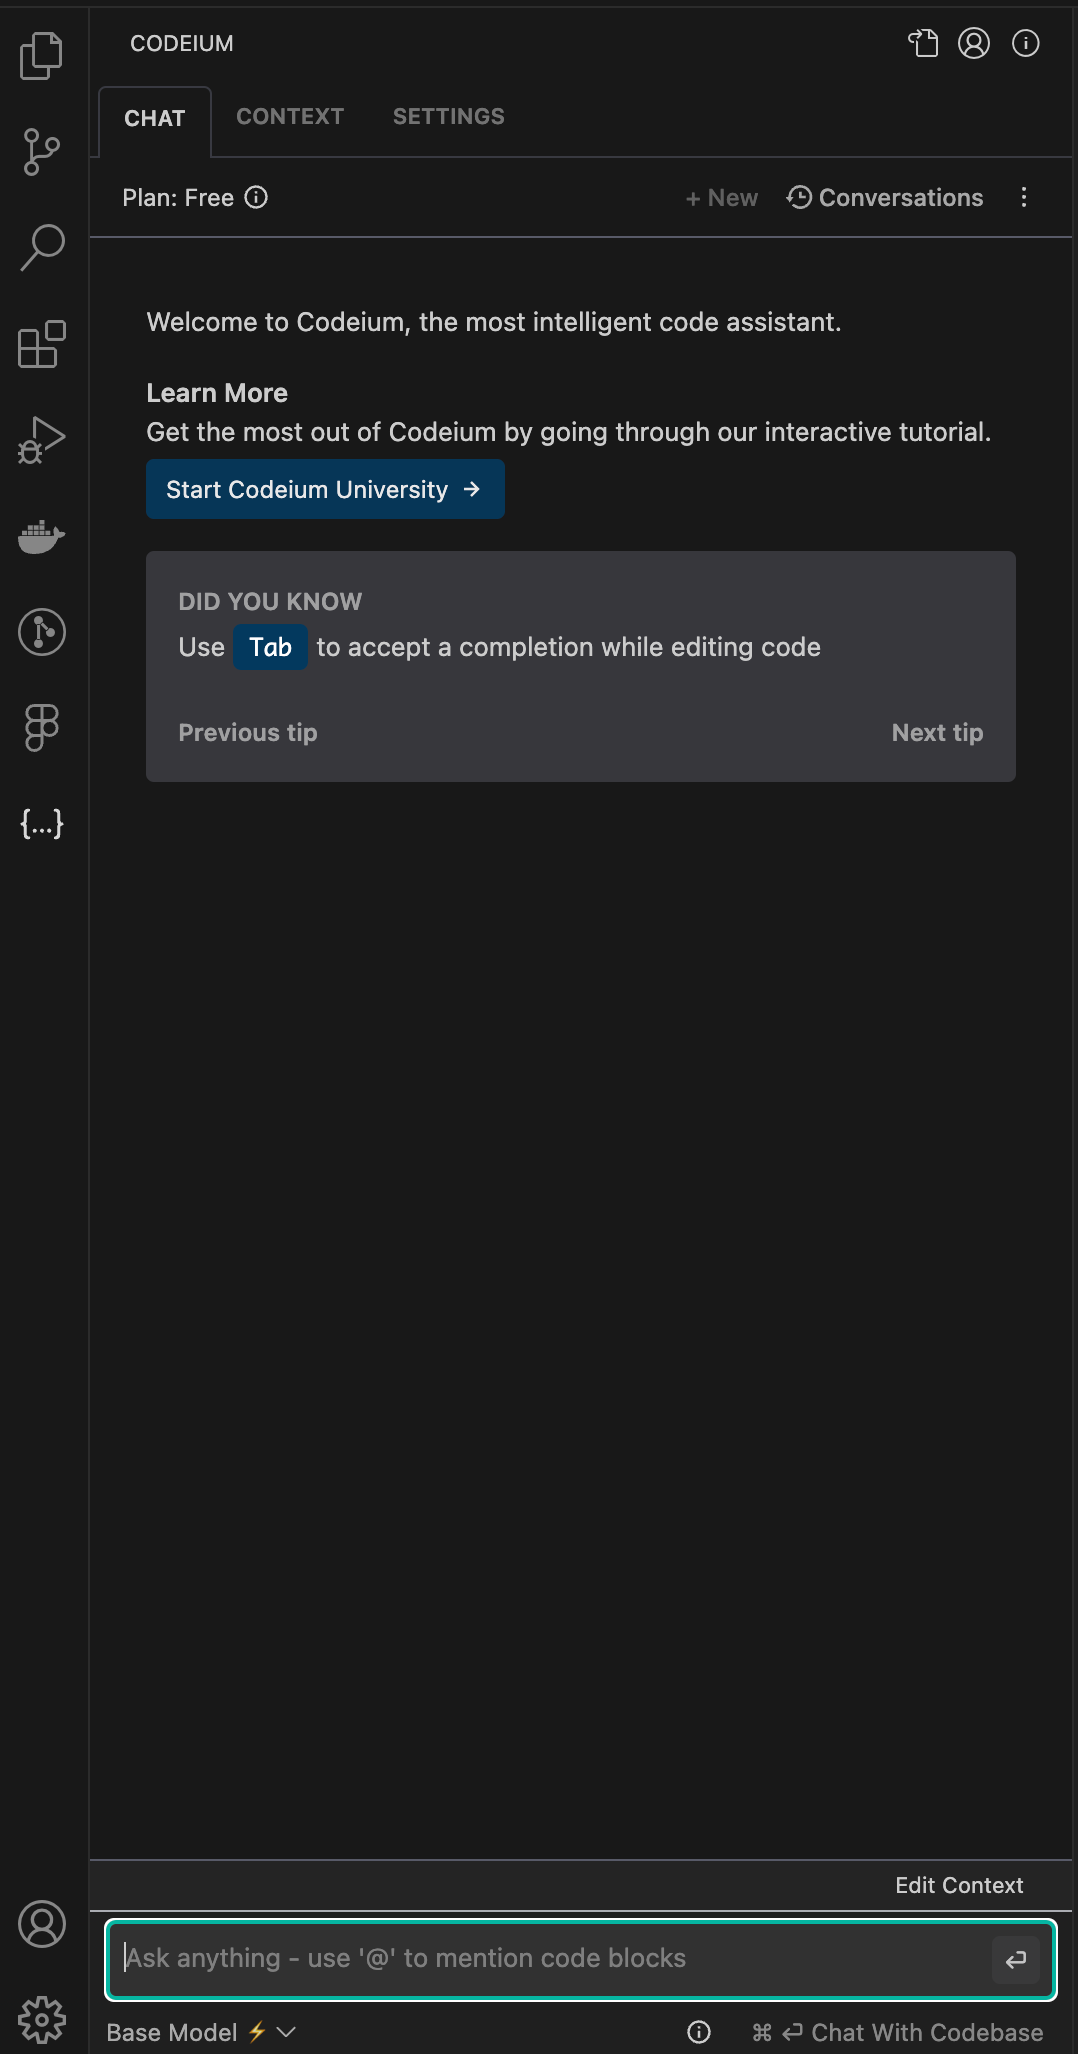Open Run and Debug view
The width and height of the screenshot is (1078, 2054).
42,440
